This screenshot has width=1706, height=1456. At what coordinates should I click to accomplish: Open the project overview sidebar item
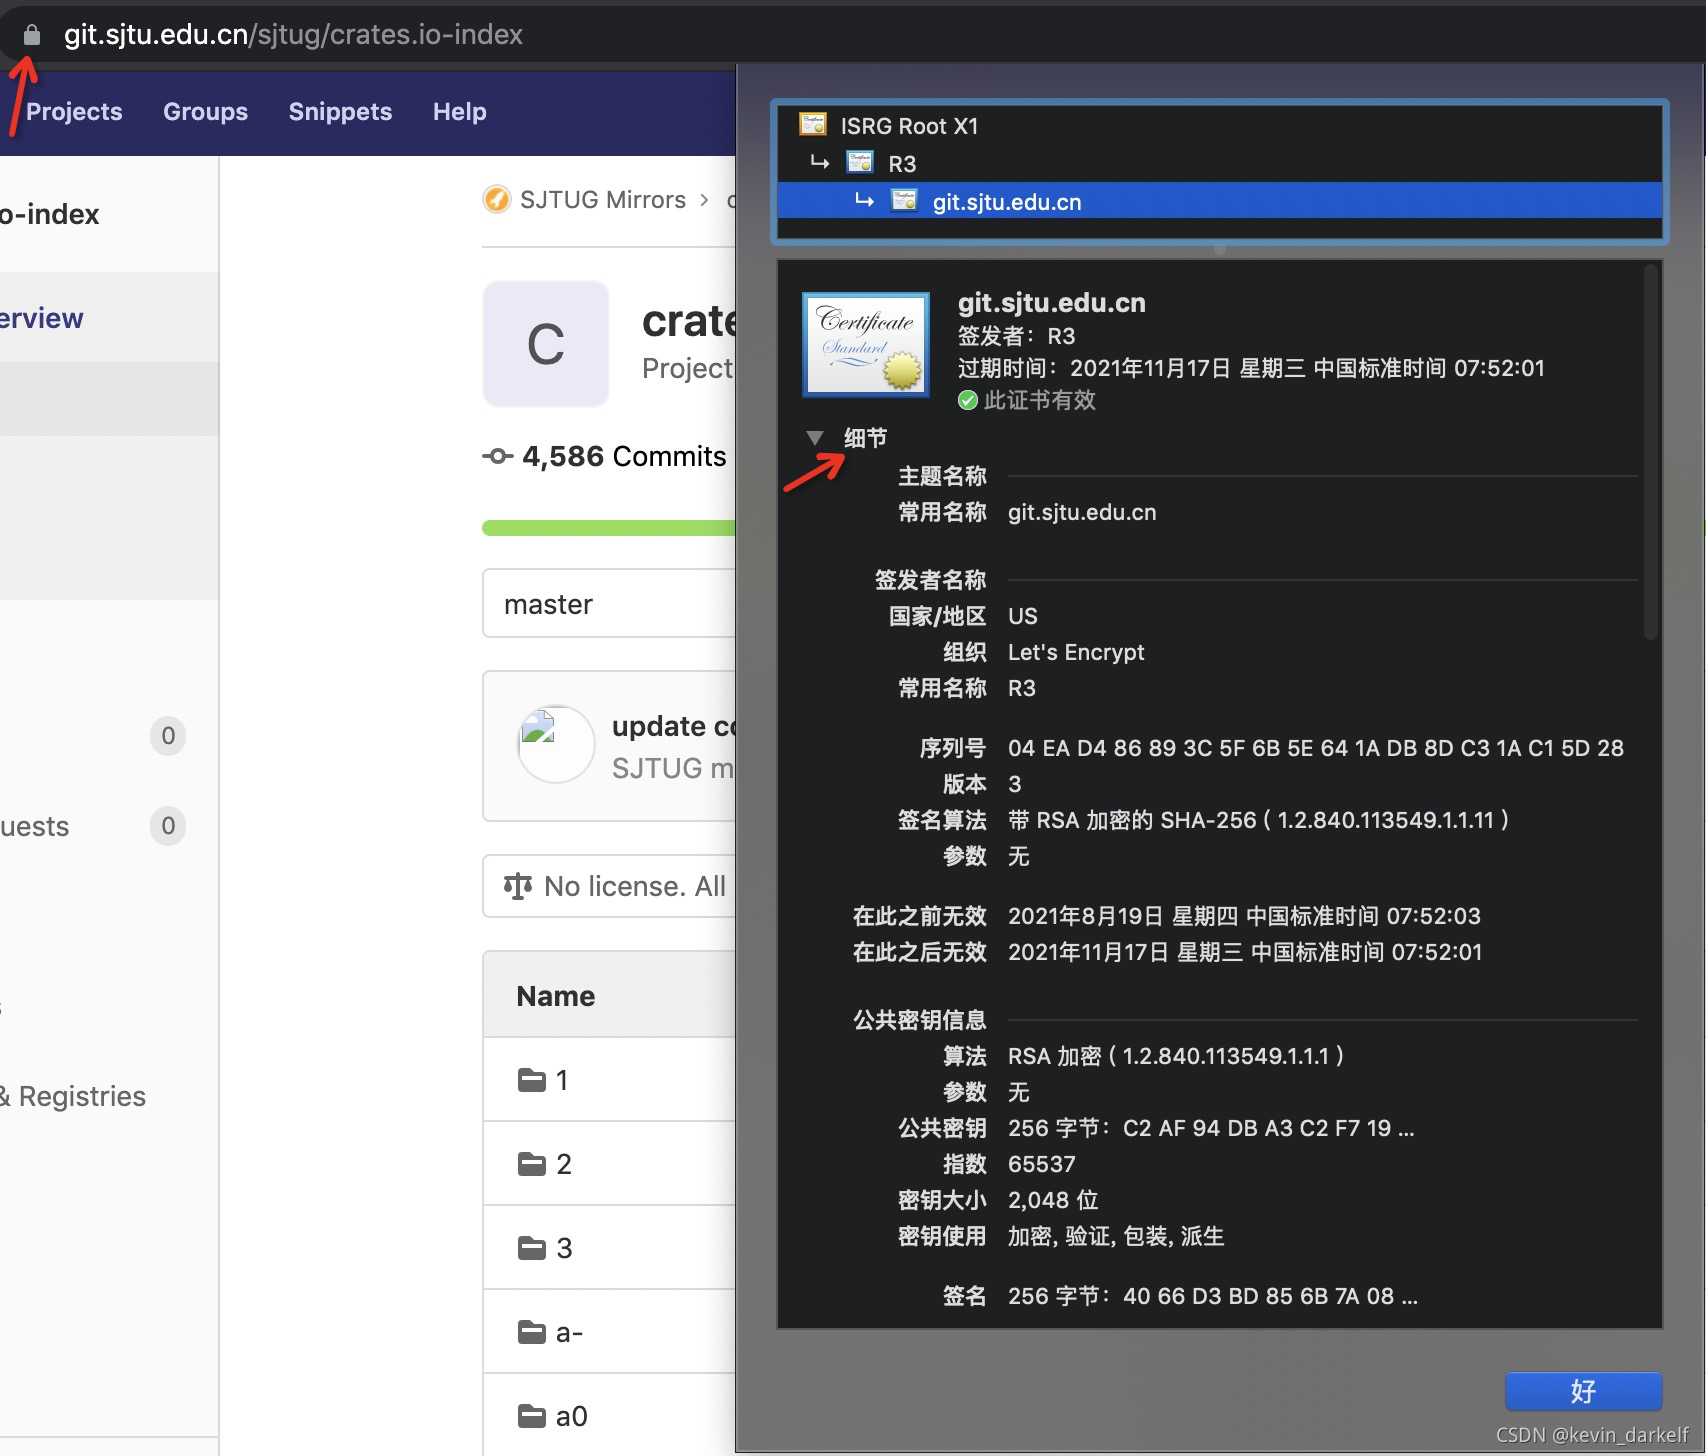109,318
